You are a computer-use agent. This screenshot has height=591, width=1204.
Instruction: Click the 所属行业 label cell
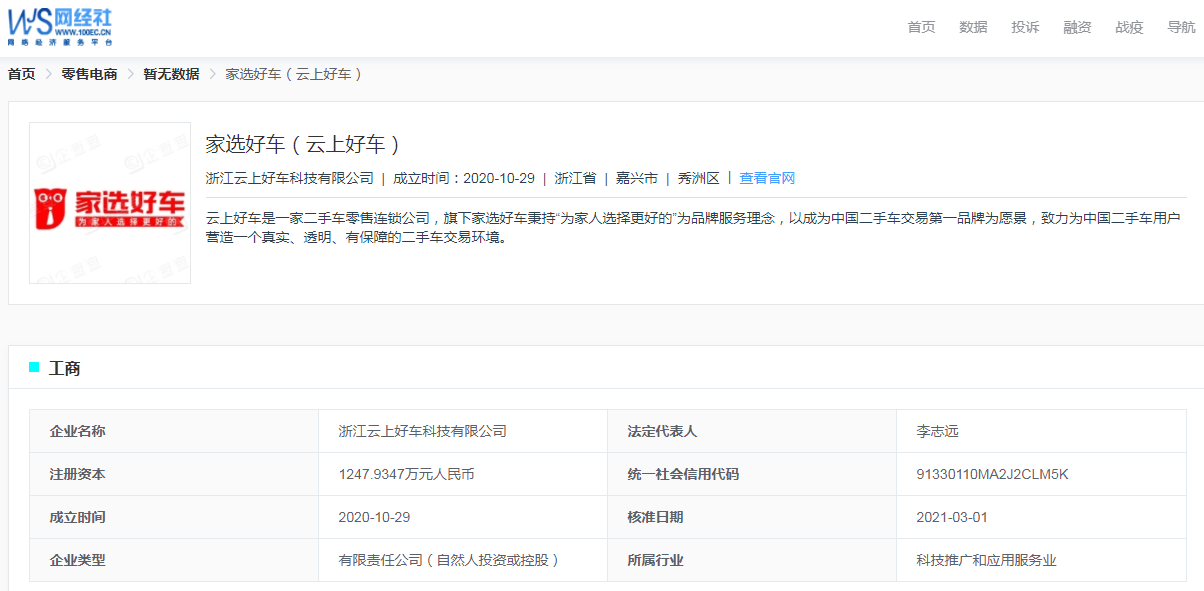click(x=752, y=560)
